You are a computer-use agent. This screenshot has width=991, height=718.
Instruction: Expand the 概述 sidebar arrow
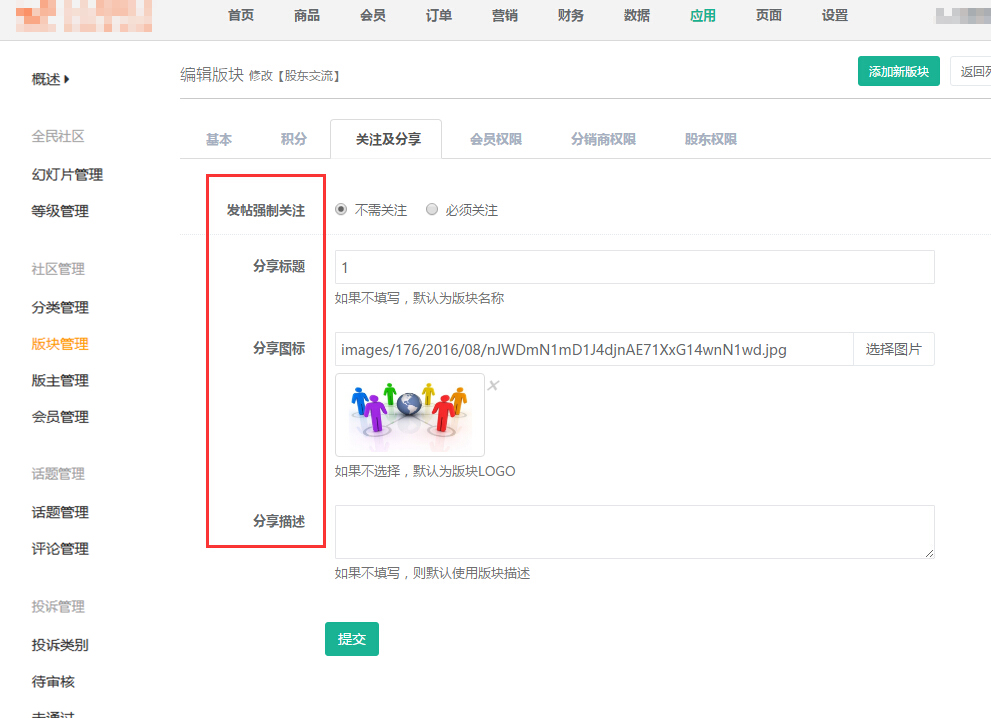[66, 79]
